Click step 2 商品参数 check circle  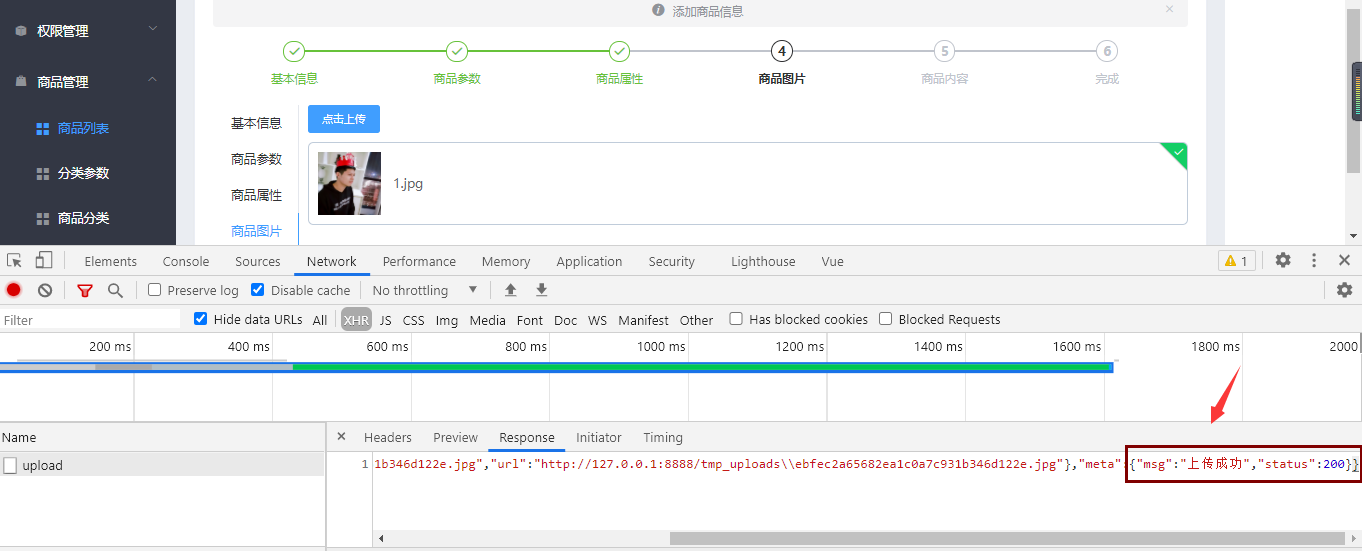(x=457, y=51)
